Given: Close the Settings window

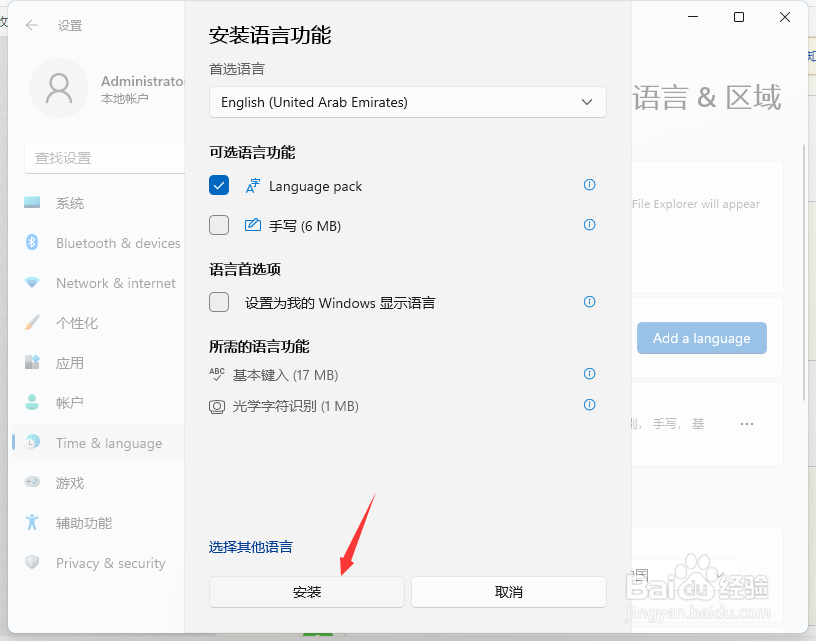Looking at the screenshot, I should [785, 17].
